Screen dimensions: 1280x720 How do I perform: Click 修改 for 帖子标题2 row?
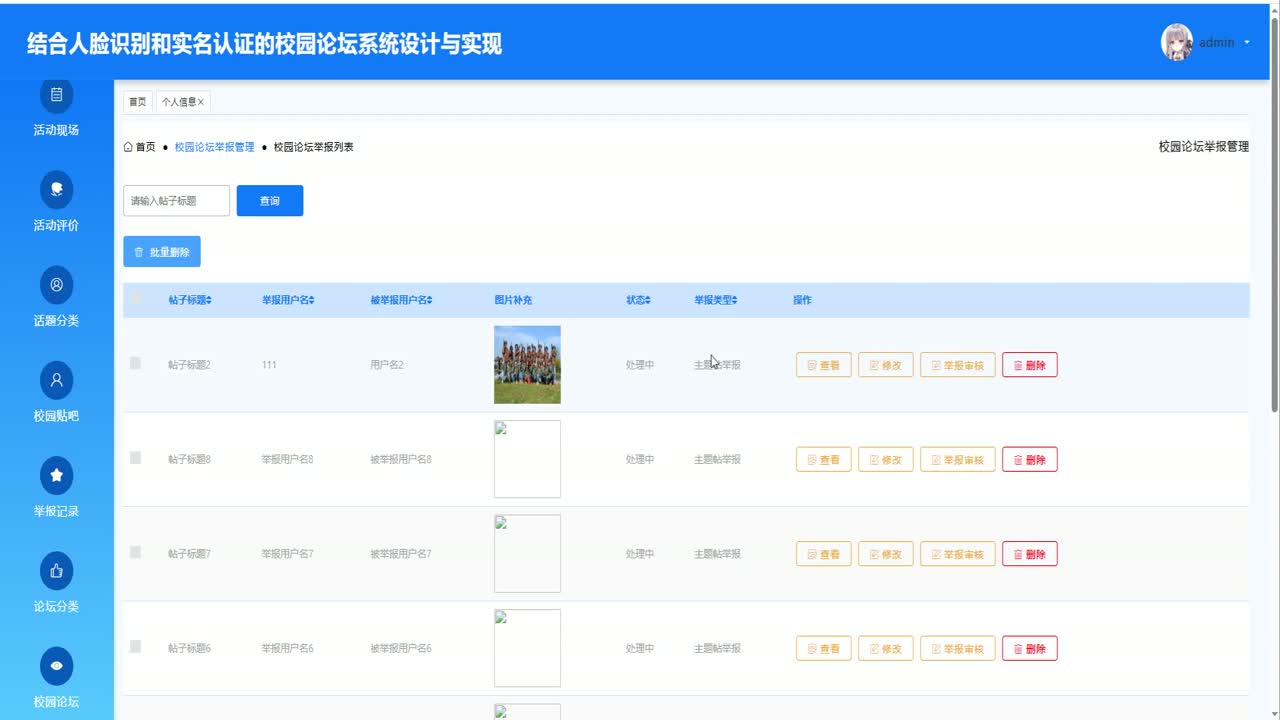pos(886,365)
